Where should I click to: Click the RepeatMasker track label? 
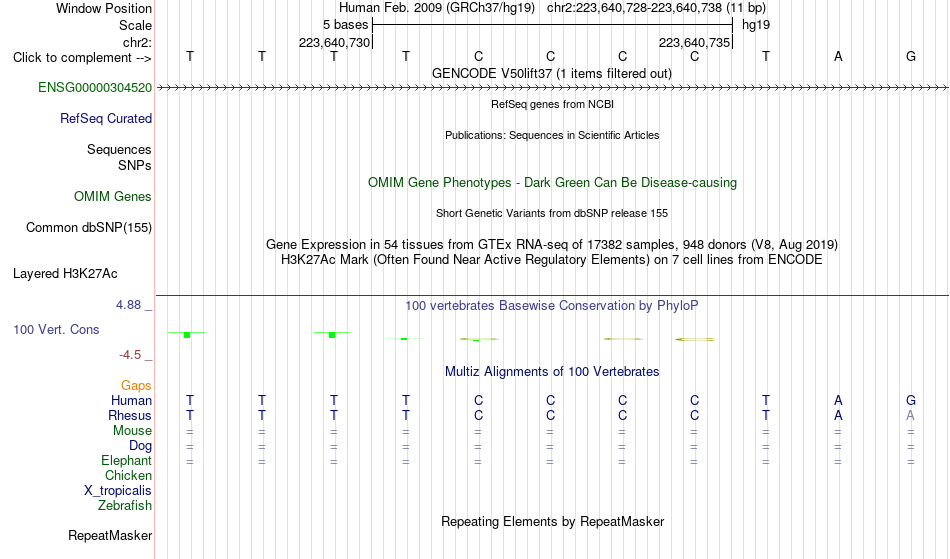pyautogui.click(x=110, y=535)
